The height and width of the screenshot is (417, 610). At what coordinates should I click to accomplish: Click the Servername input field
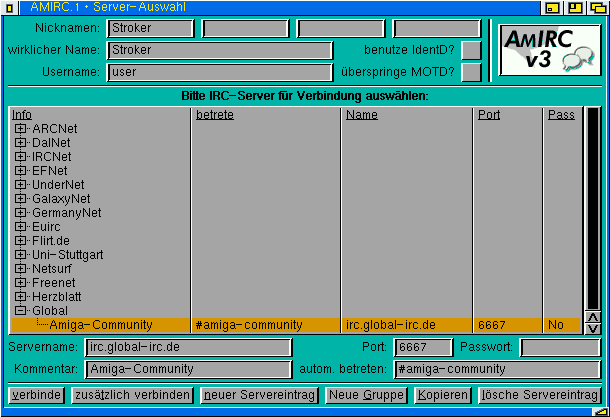coord(188,347)
